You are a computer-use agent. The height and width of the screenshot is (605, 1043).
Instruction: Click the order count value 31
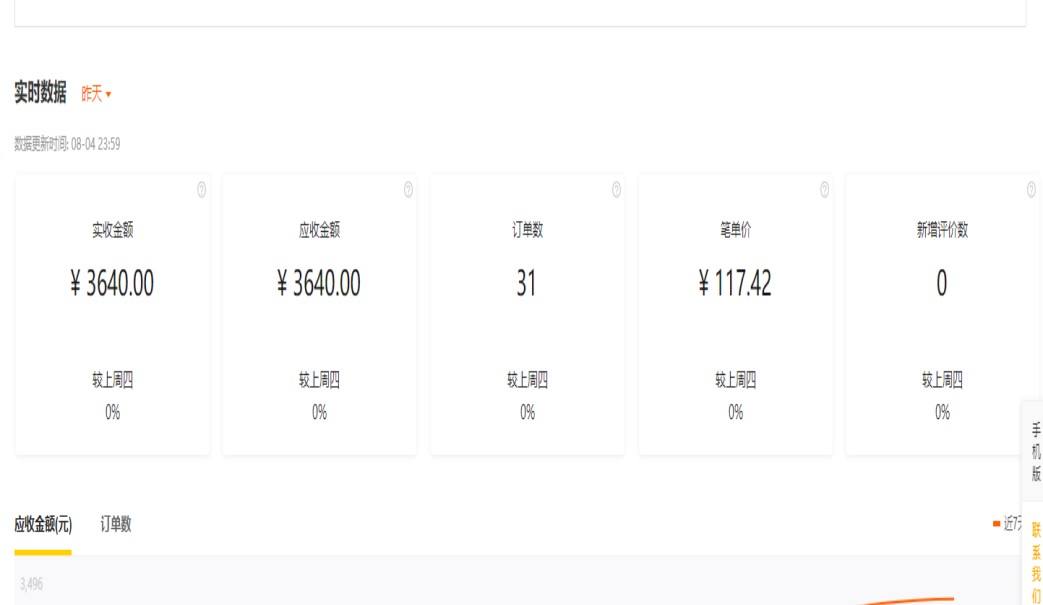[526, 284]
